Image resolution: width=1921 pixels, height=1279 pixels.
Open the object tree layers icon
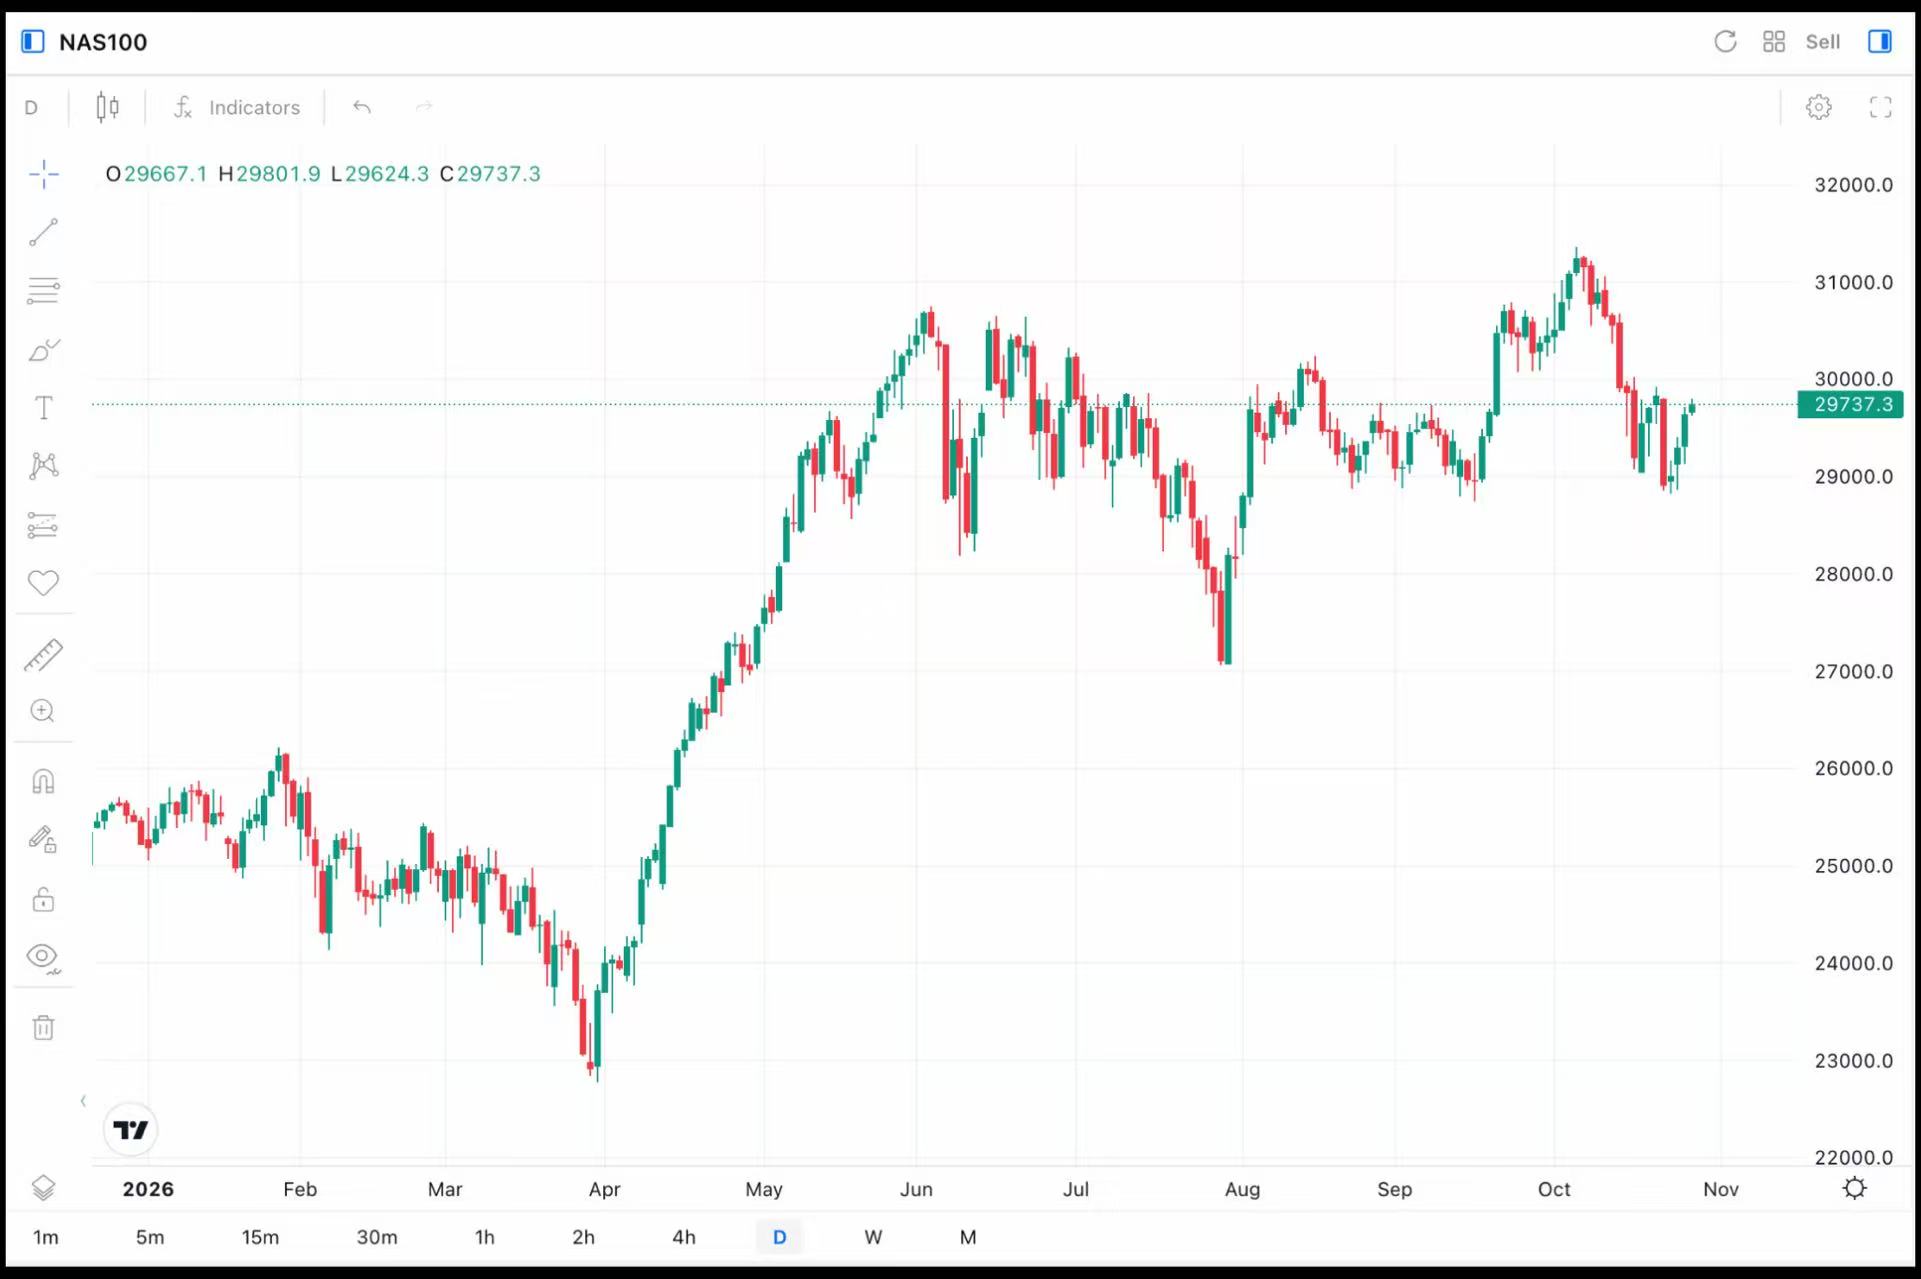point(43,1188)
